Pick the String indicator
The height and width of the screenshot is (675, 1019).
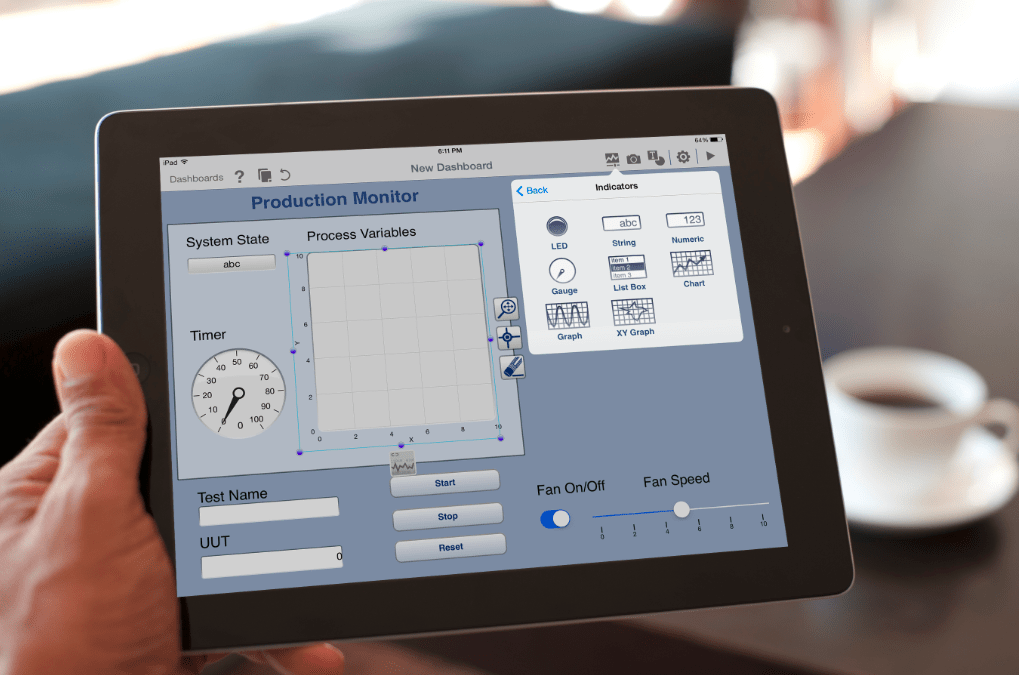tap(622, 222)
